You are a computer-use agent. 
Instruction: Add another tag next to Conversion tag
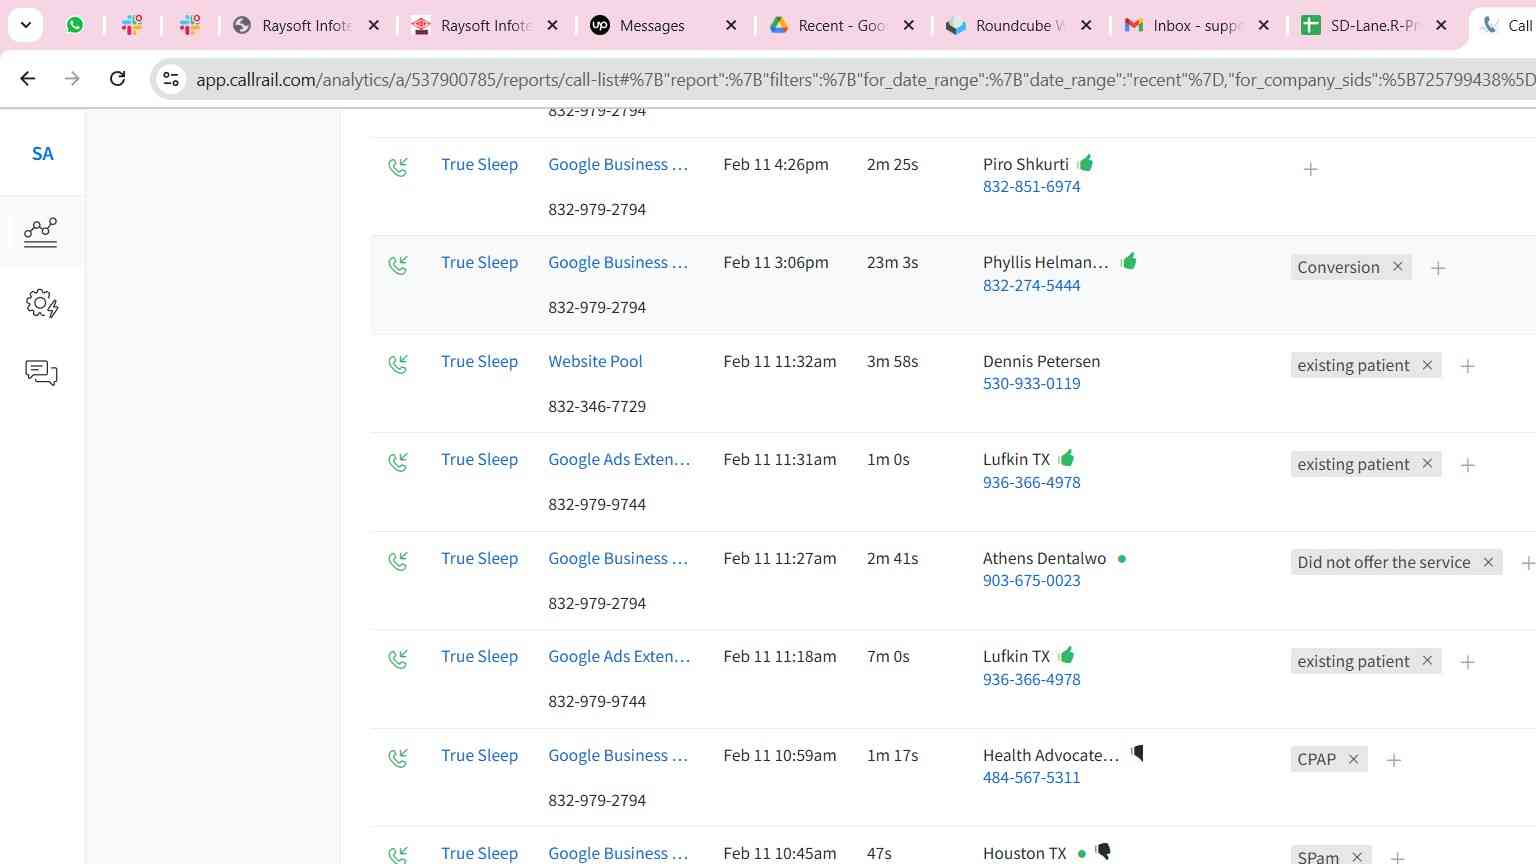tap(1438, 268)
